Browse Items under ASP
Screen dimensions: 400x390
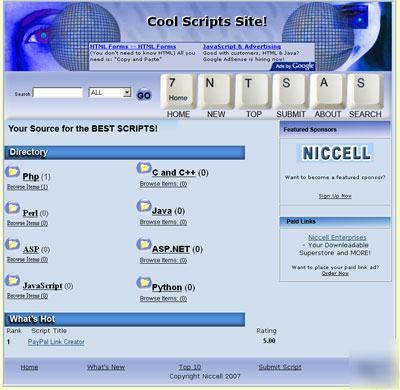pos(27,259)
